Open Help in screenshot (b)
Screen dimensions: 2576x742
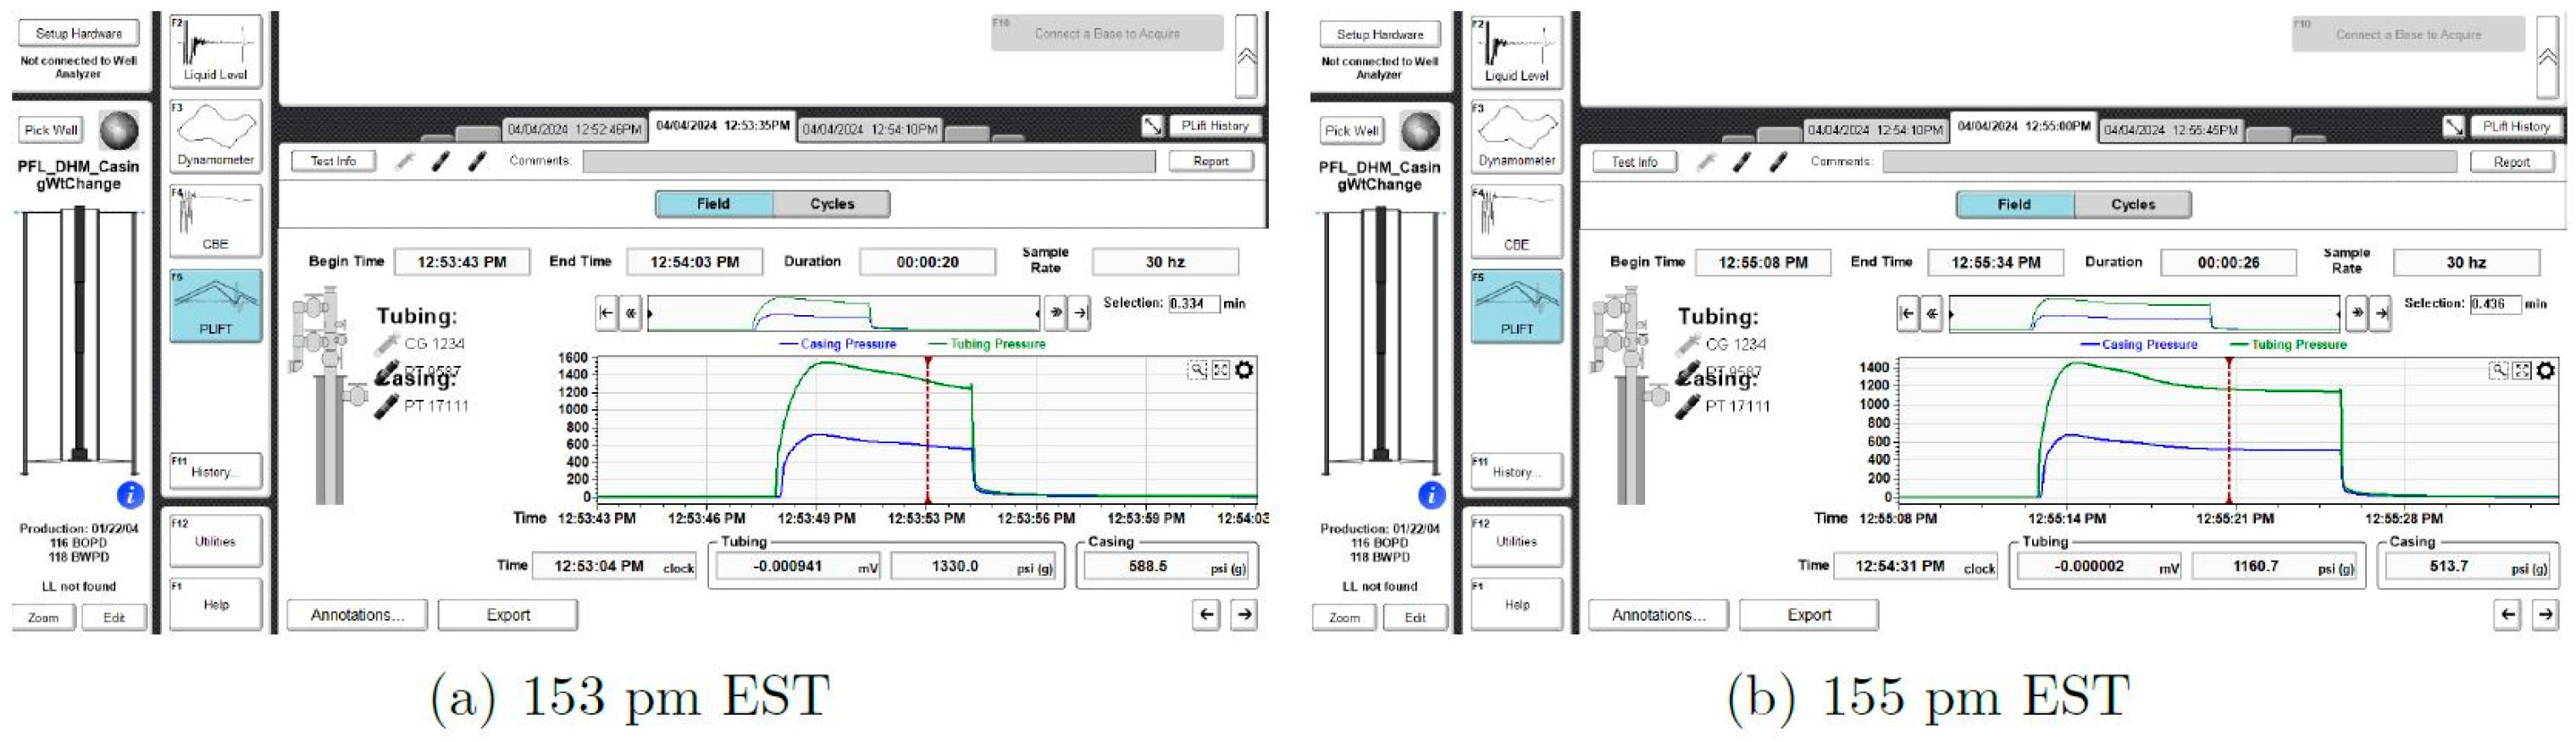tap(1516, 604)
